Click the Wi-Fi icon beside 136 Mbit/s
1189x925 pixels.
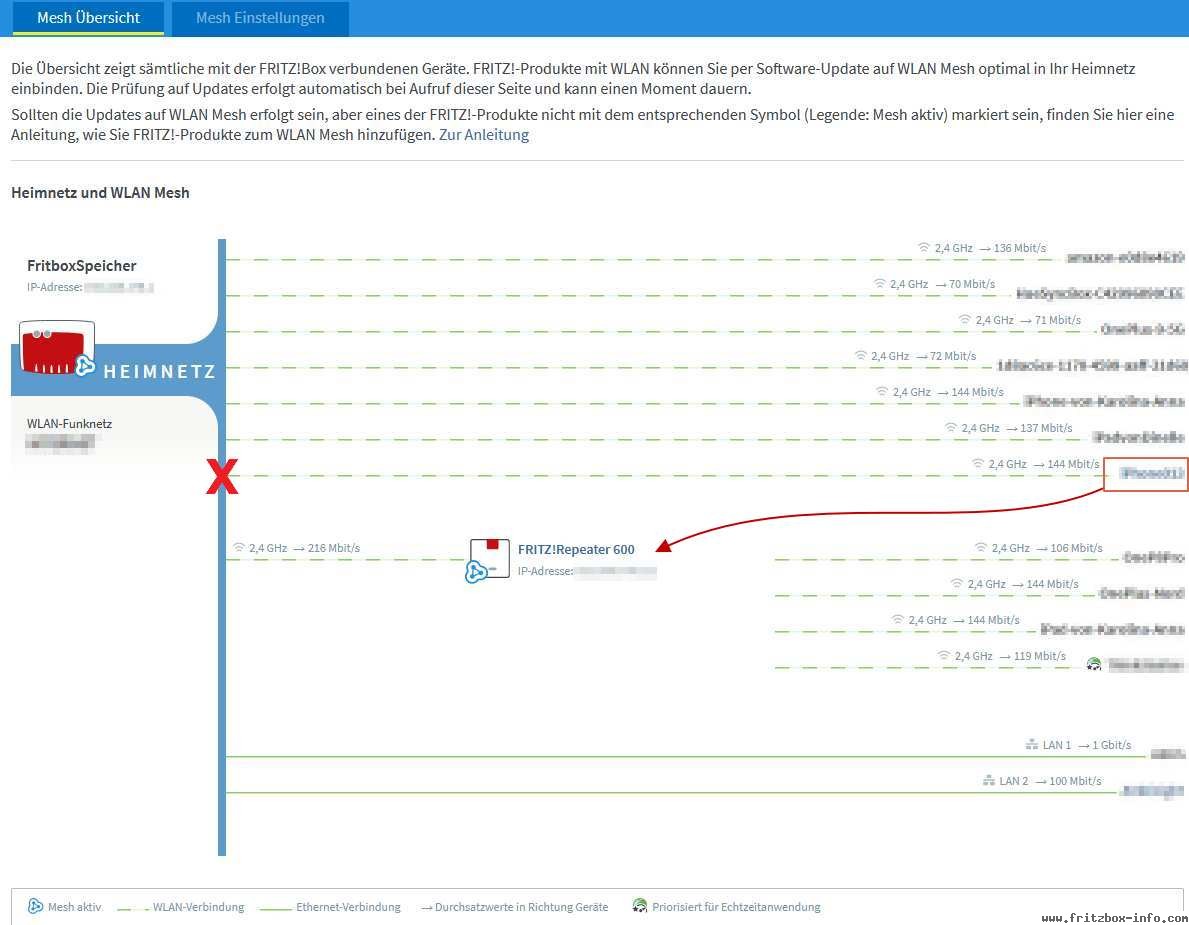click(924, 248)
